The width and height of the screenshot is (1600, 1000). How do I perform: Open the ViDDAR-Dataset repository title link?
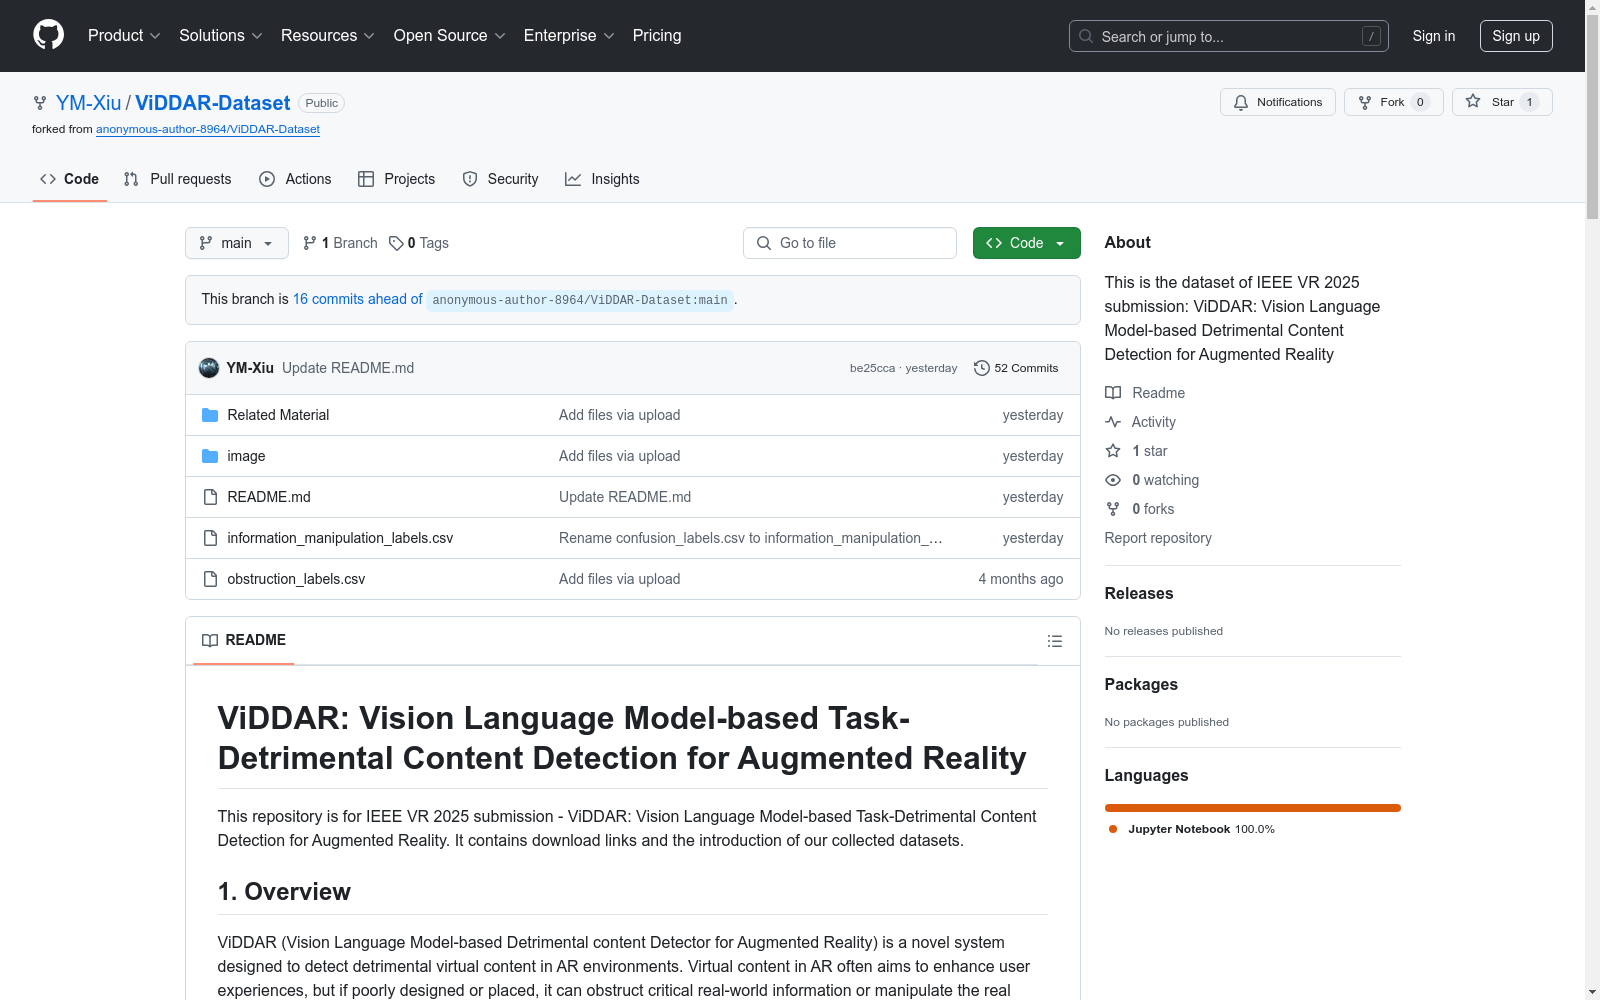(213, 103)
